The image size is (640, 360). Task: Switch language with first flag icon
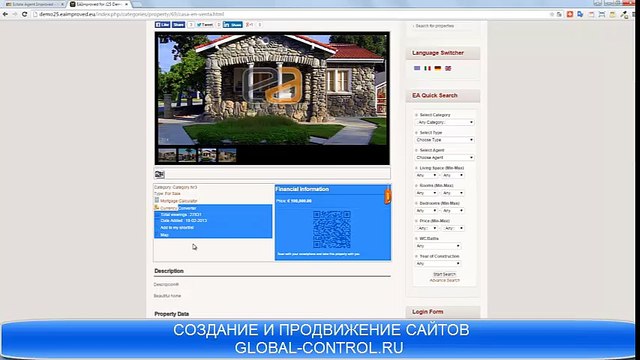(417, 68)
